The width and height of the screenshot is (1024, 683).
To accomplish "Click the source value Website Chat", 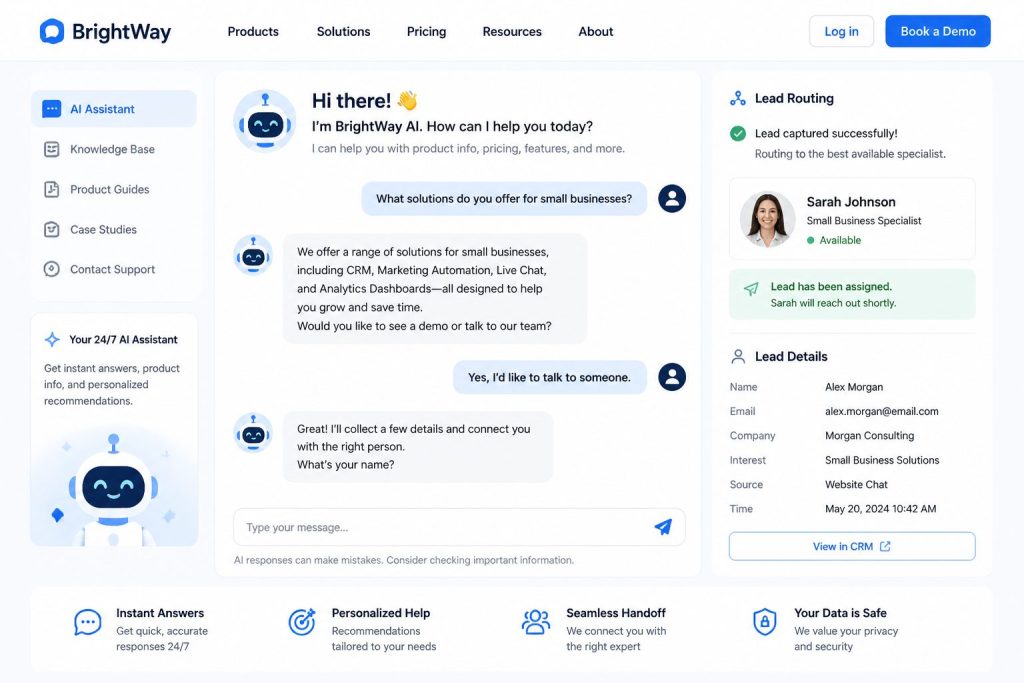I will pos(856,484).
